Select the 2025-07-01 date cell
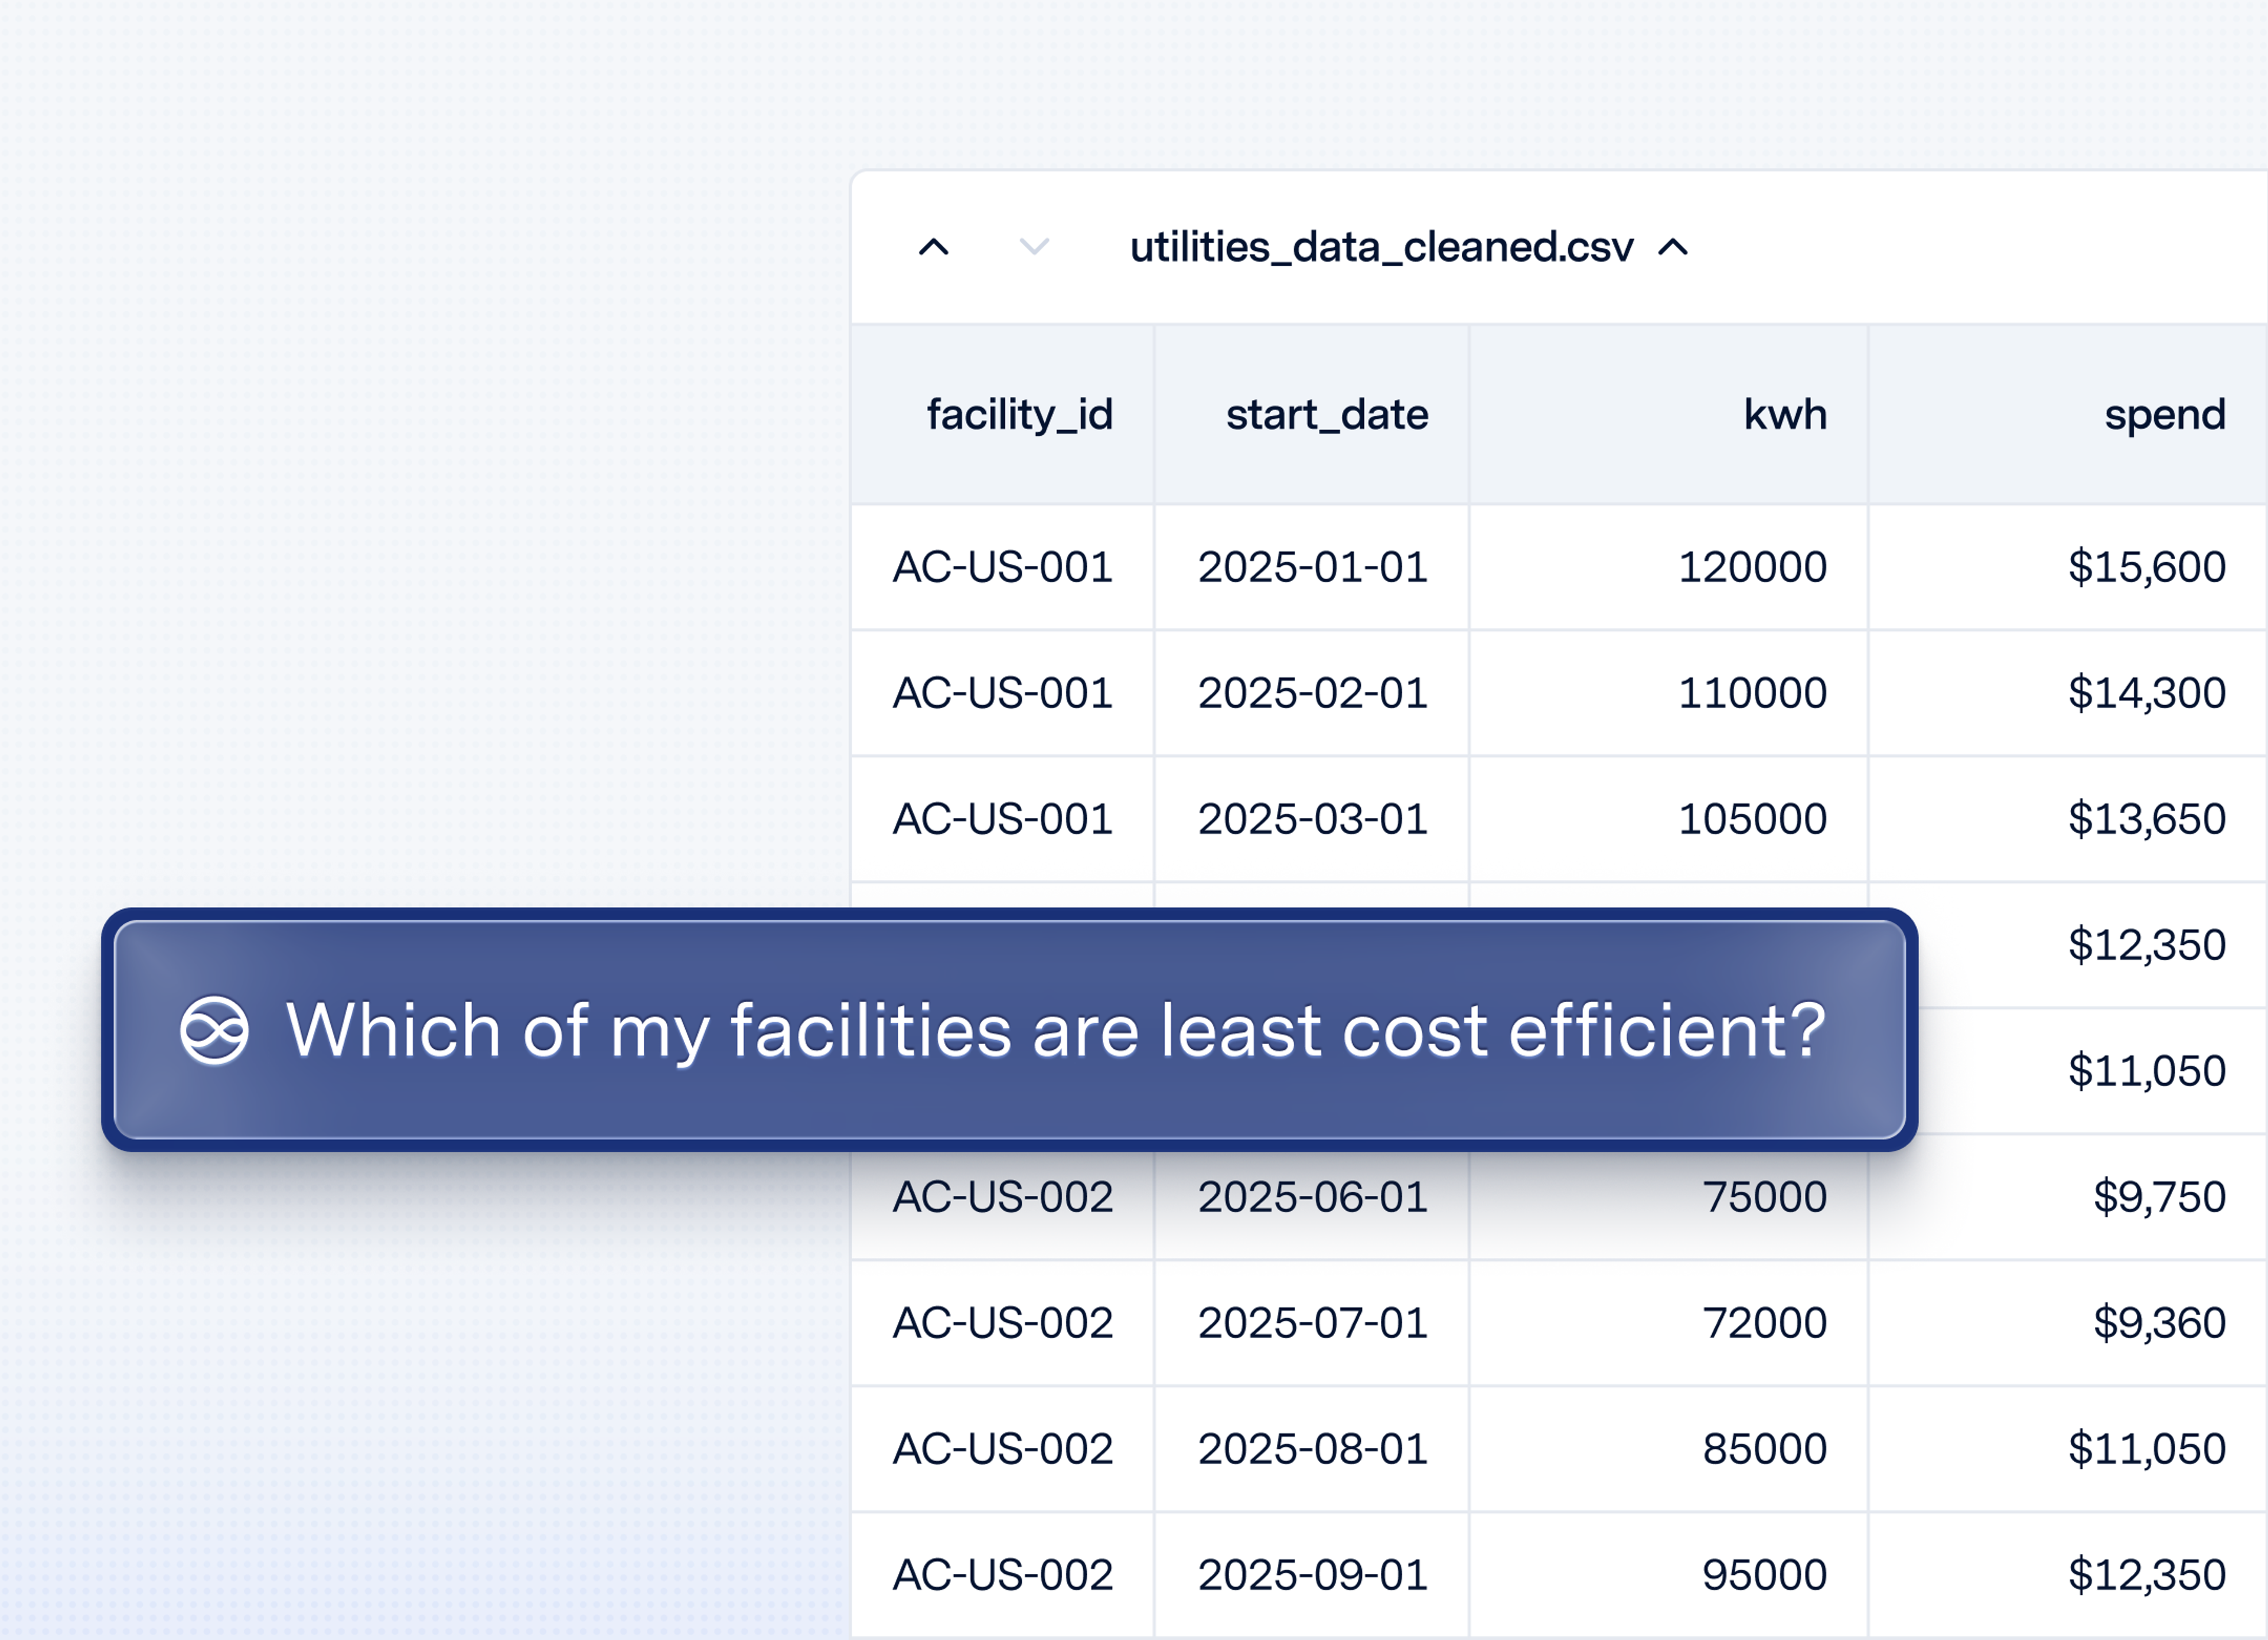This screenshot has width=2268, height=1640. 1312,1323
